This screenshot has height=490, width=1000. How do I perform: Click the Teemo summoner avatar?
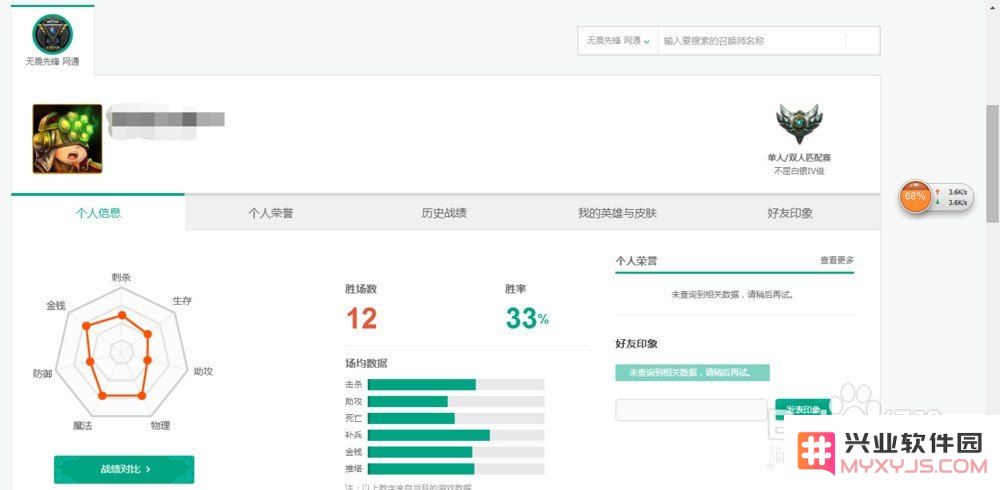[x=68, y=139]
